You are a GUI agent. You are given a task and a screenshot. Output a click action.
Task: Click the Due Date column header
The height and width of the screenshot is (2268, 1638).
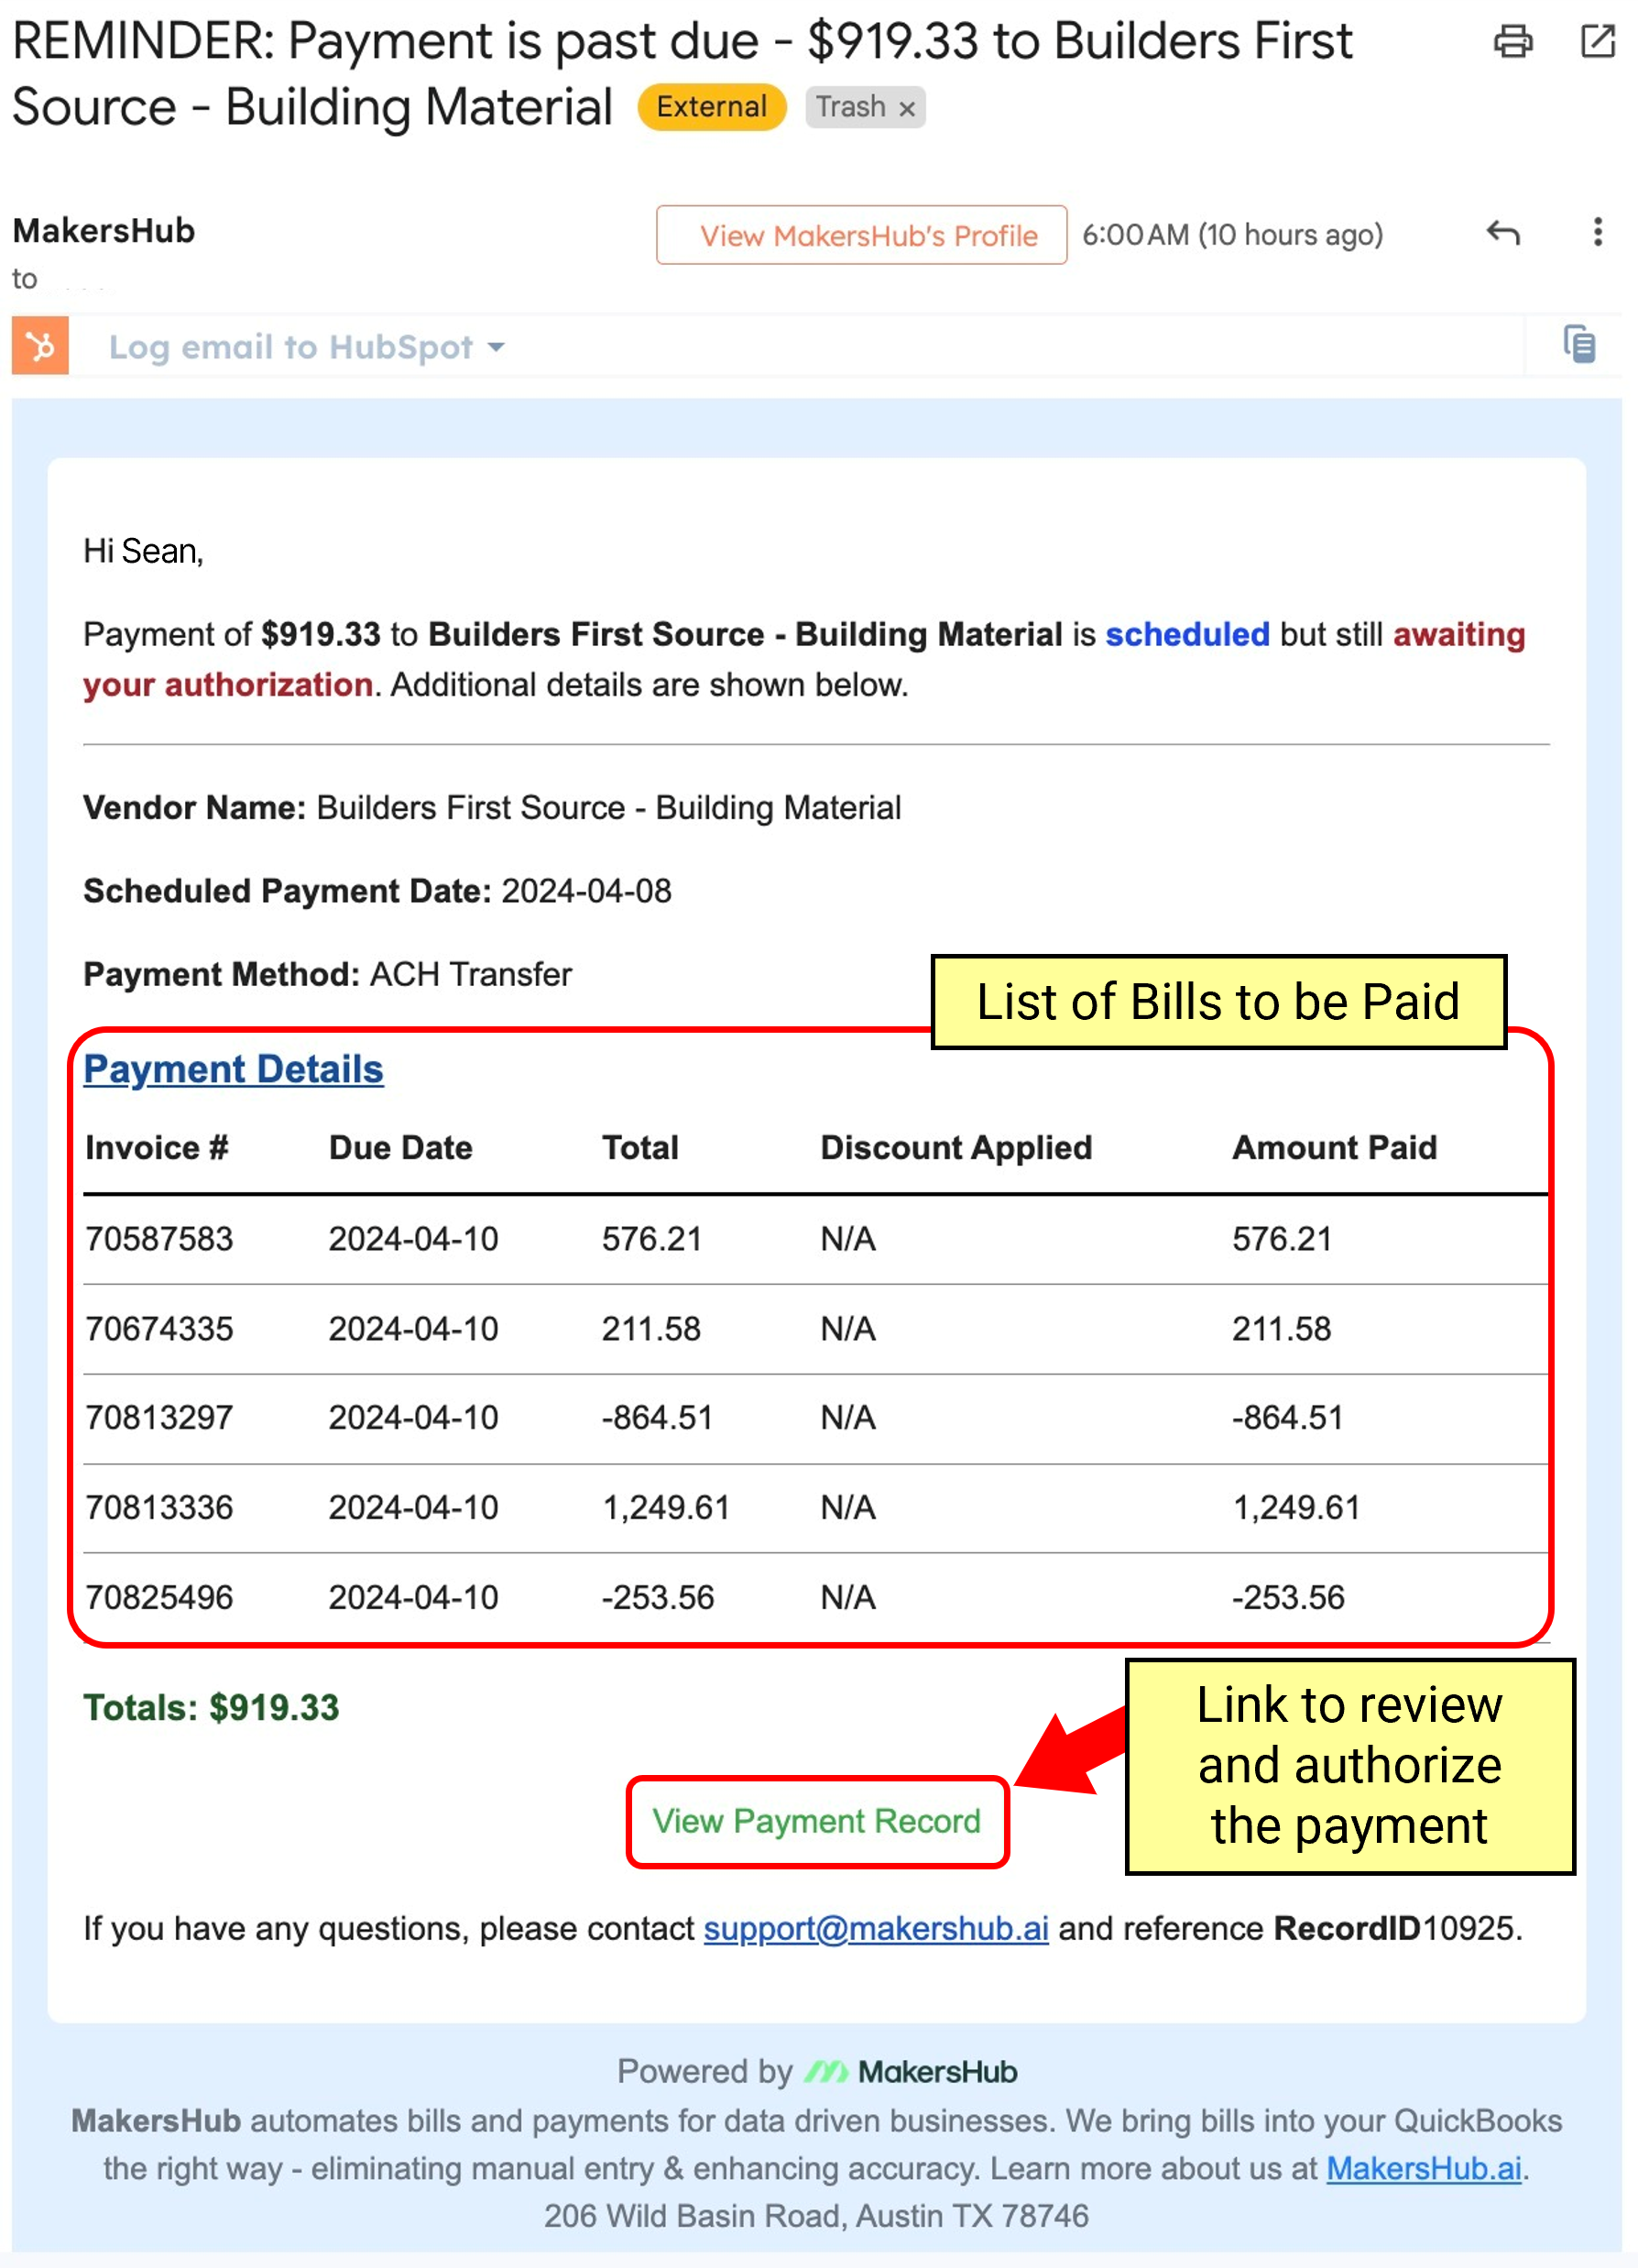click(x=401, y=1147)
